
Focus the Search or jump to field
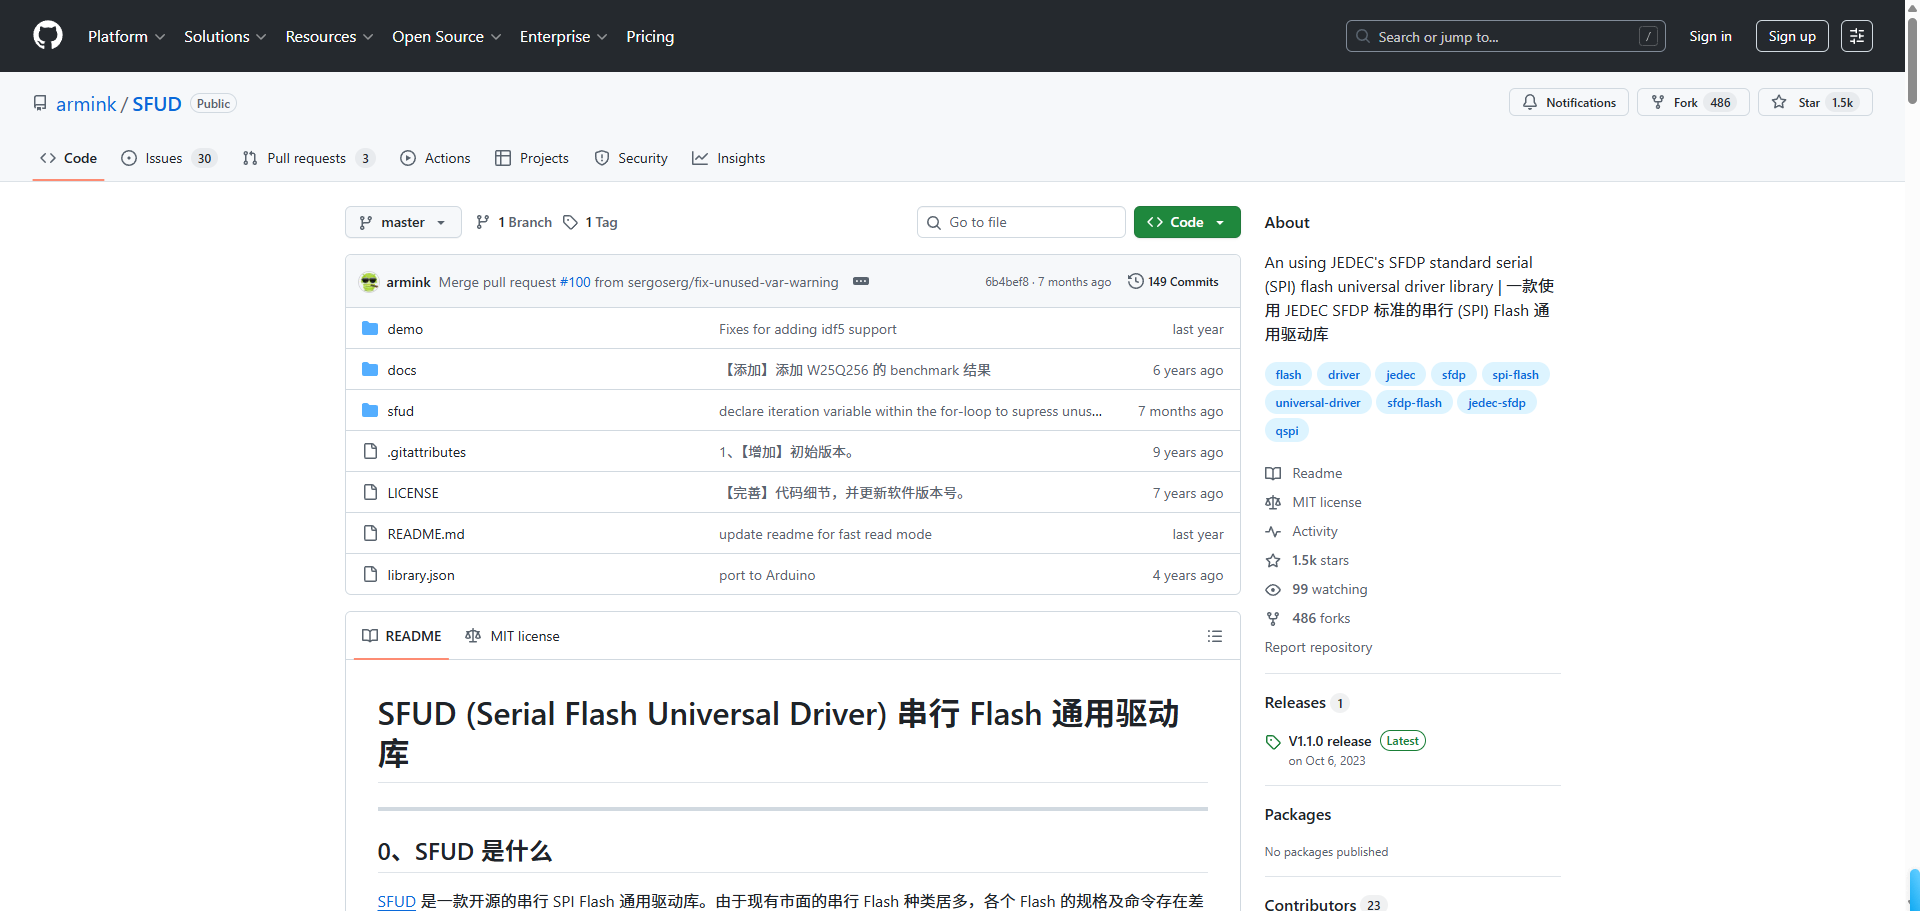[1505, 36]
